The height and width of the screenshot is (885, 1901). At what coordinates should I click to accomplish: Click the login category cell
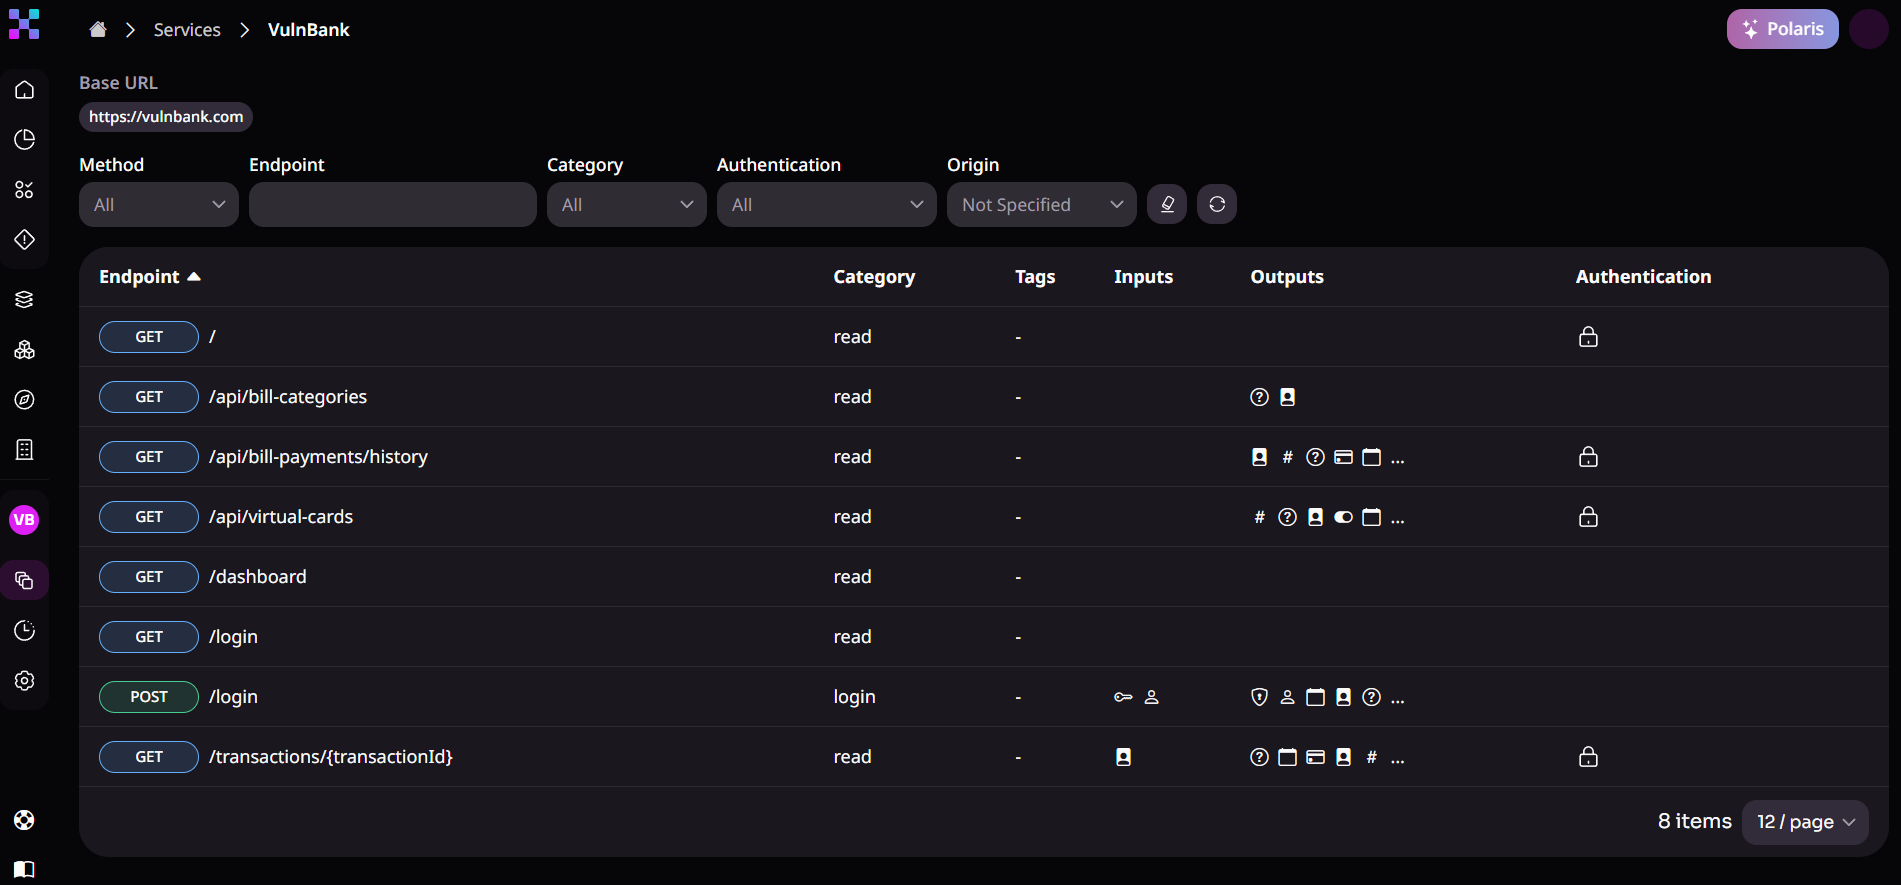pyautogui.click(x=855, y=697)
